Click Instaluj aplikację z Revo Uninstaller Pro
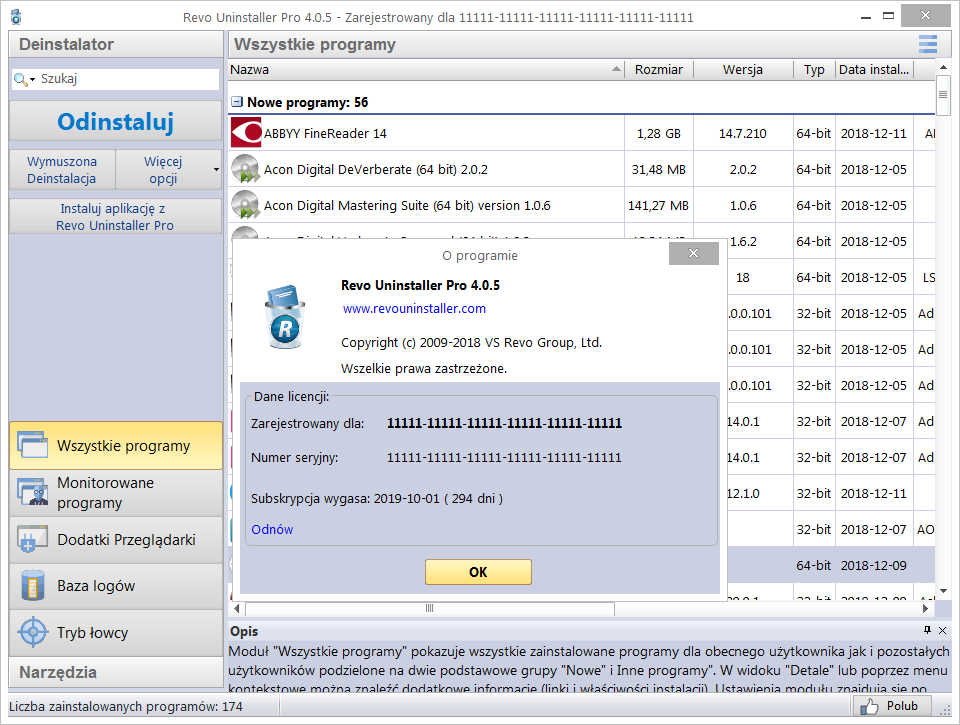This screenshot has width=960, height=725. [x=116, y=217]
